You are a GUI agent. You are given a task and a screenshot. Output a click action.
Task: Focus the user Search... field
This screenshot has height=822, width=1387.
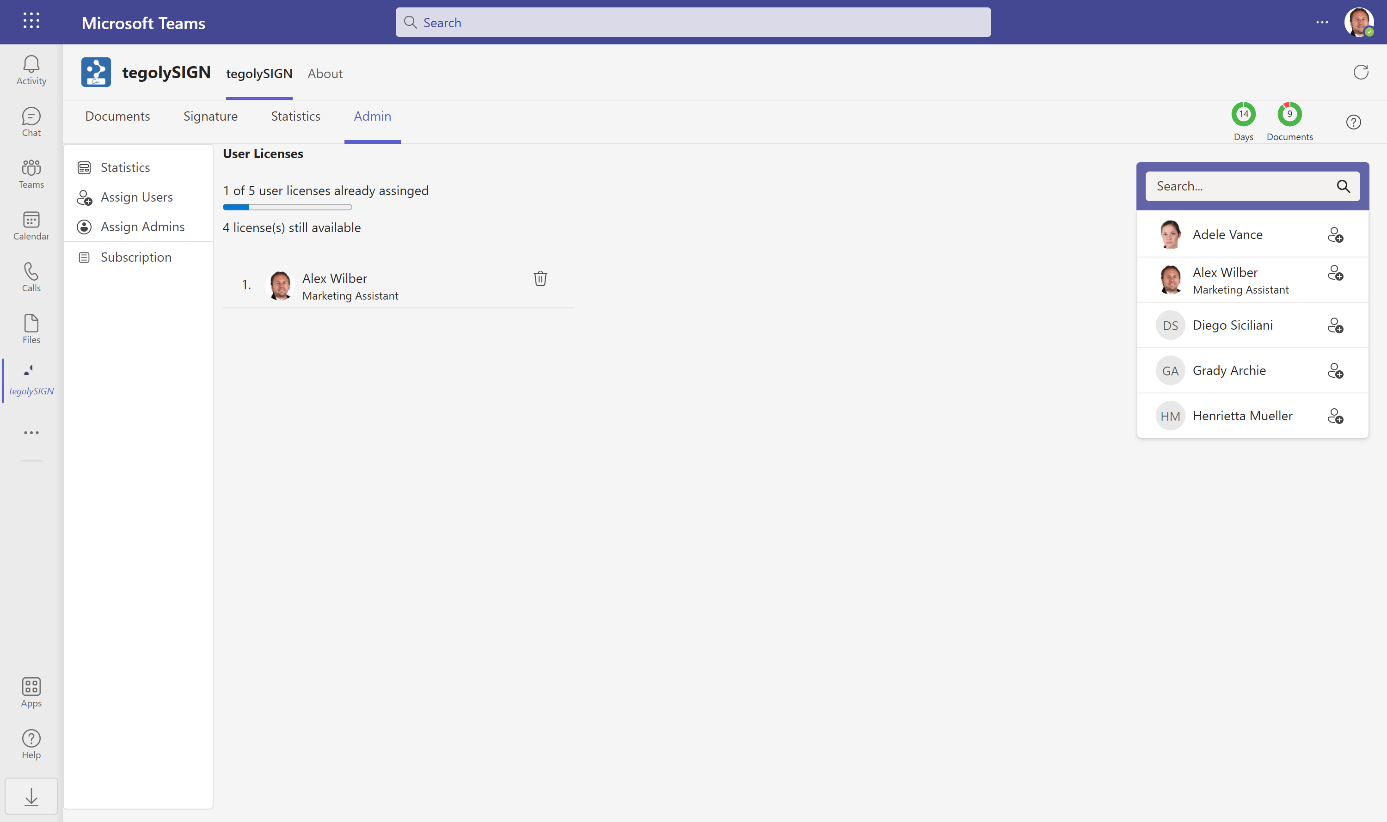point(1240,186)
